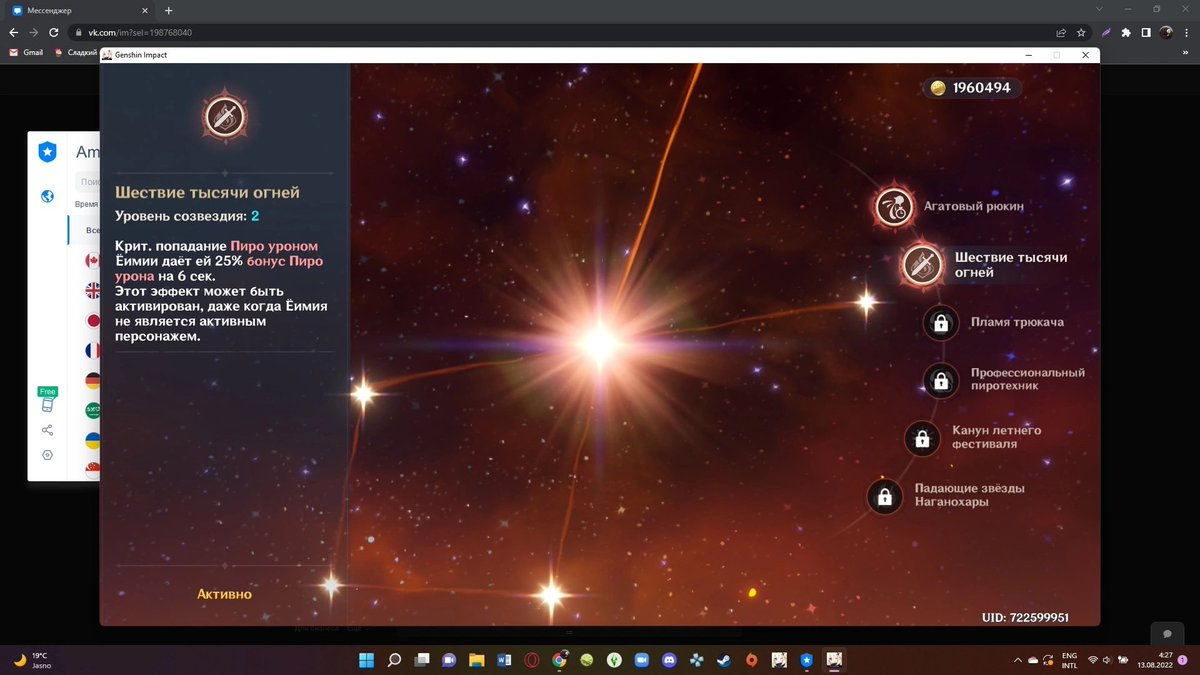The height and width of the screenshot is (675, 1200).
Task: Click the Активно status label
Action: coord(224,594)
